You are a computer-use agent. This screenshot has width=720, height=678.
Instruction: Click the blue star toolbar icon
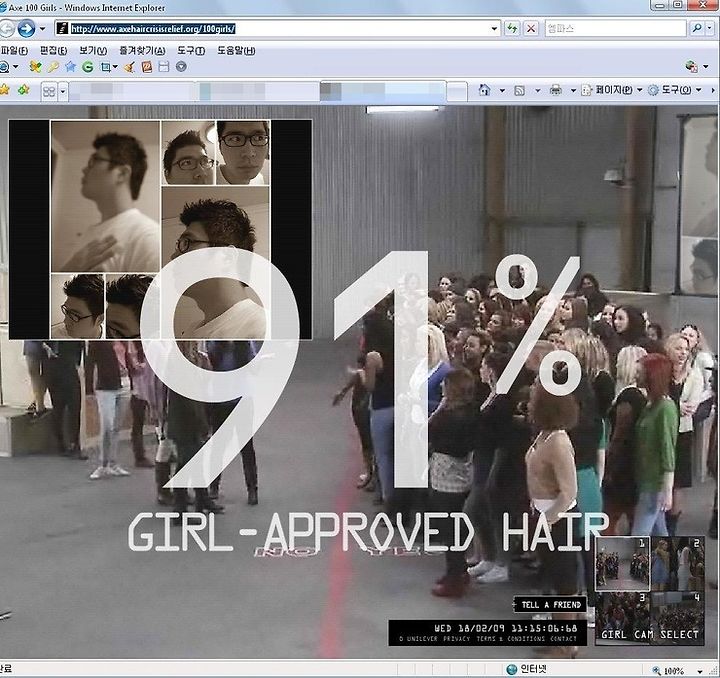click(70, 67)
